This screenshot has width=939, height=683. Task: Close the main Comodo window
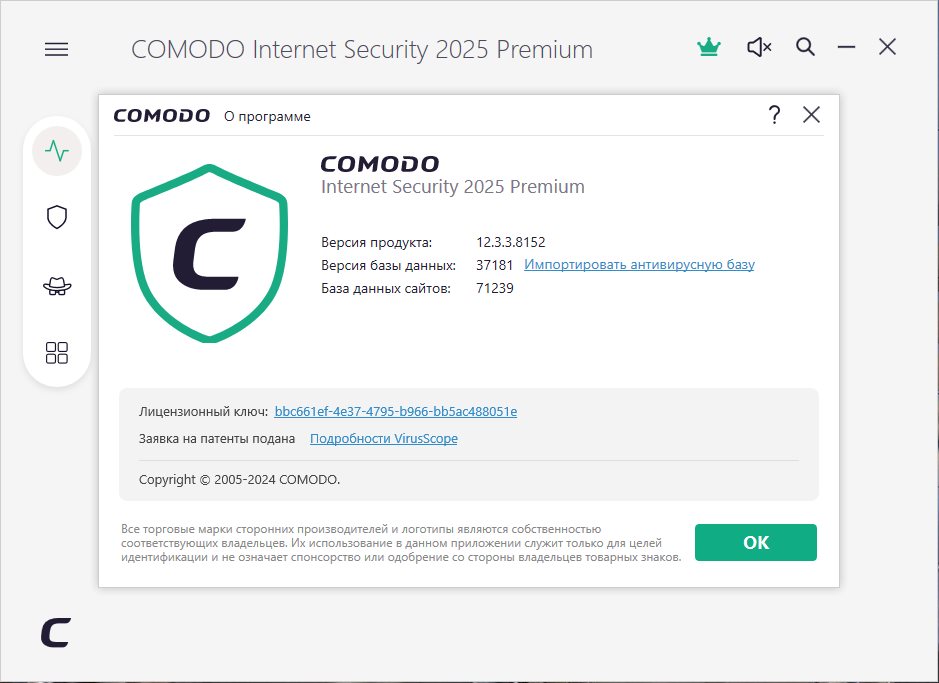[887, 47]
